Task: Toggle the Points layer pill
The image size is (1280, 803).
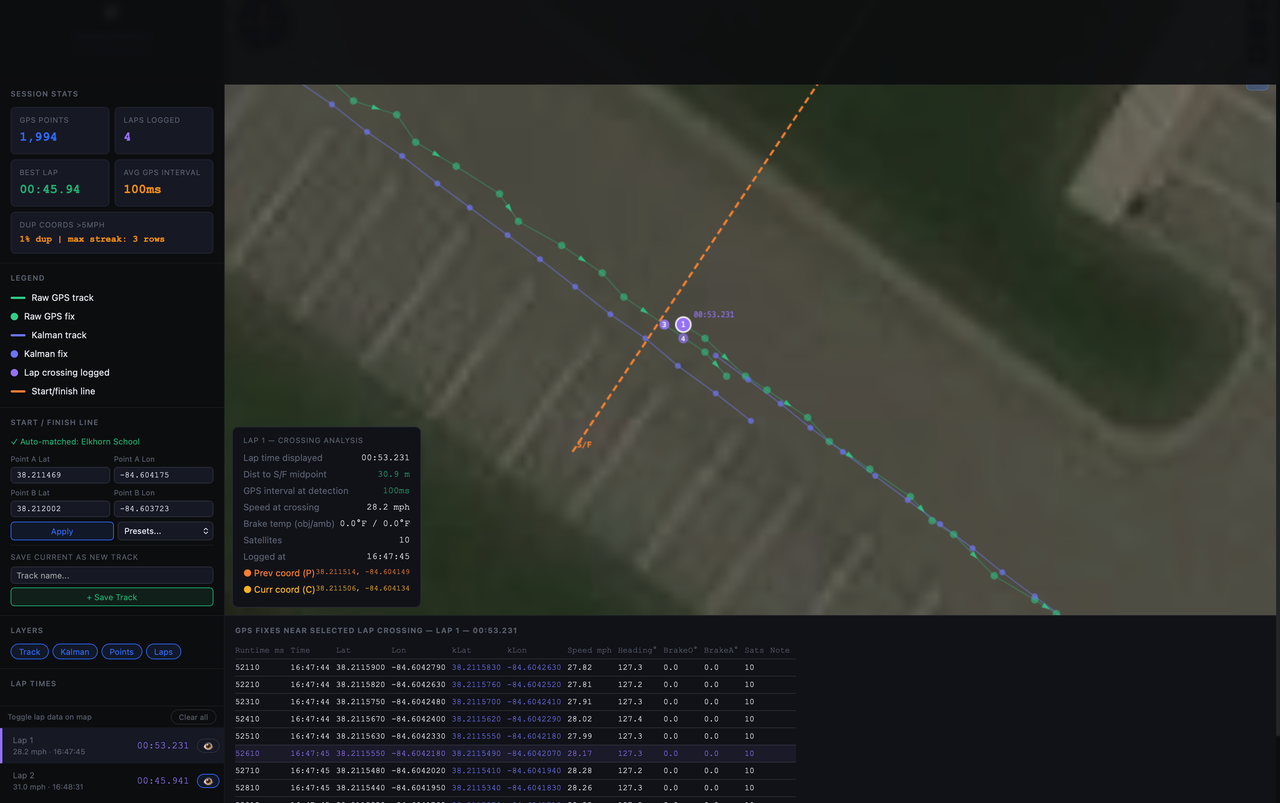Action: coord(122,652)
